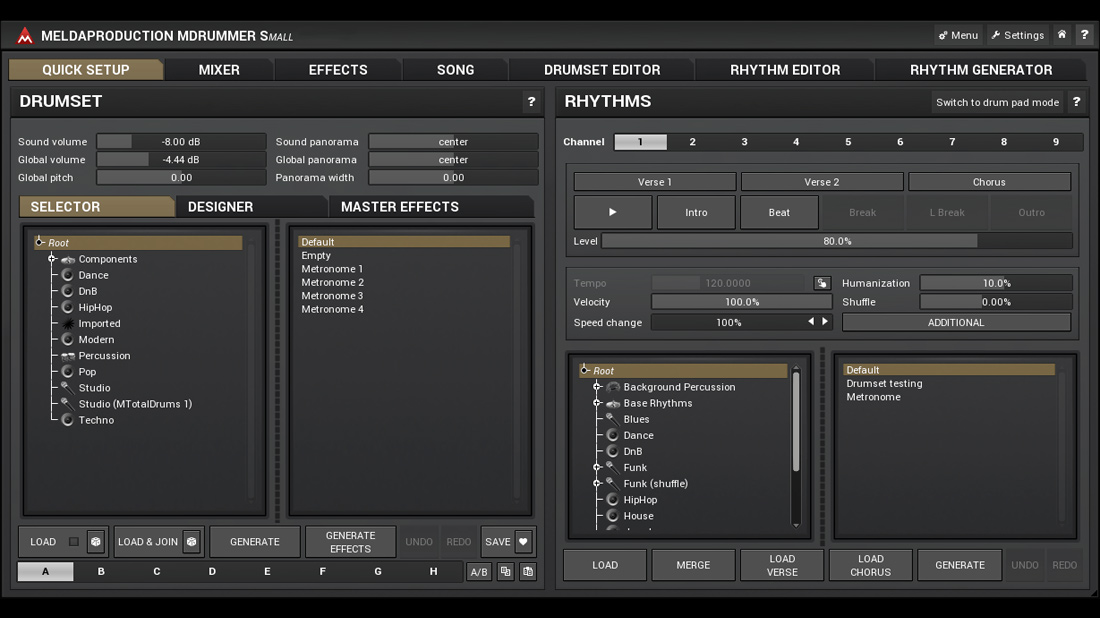Click the paste preset icon in the A–H row
1100x618 pixels.
tap(528, 572)
